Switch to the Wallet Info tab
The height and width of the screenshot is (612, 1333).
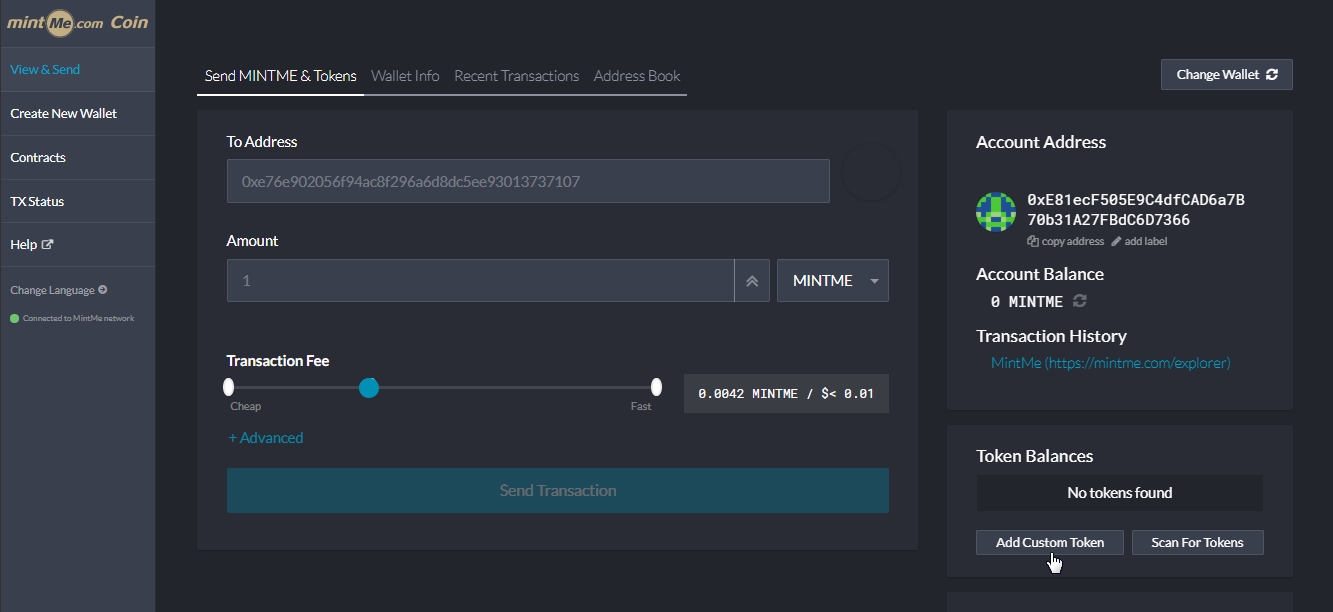tap(405, 76)
